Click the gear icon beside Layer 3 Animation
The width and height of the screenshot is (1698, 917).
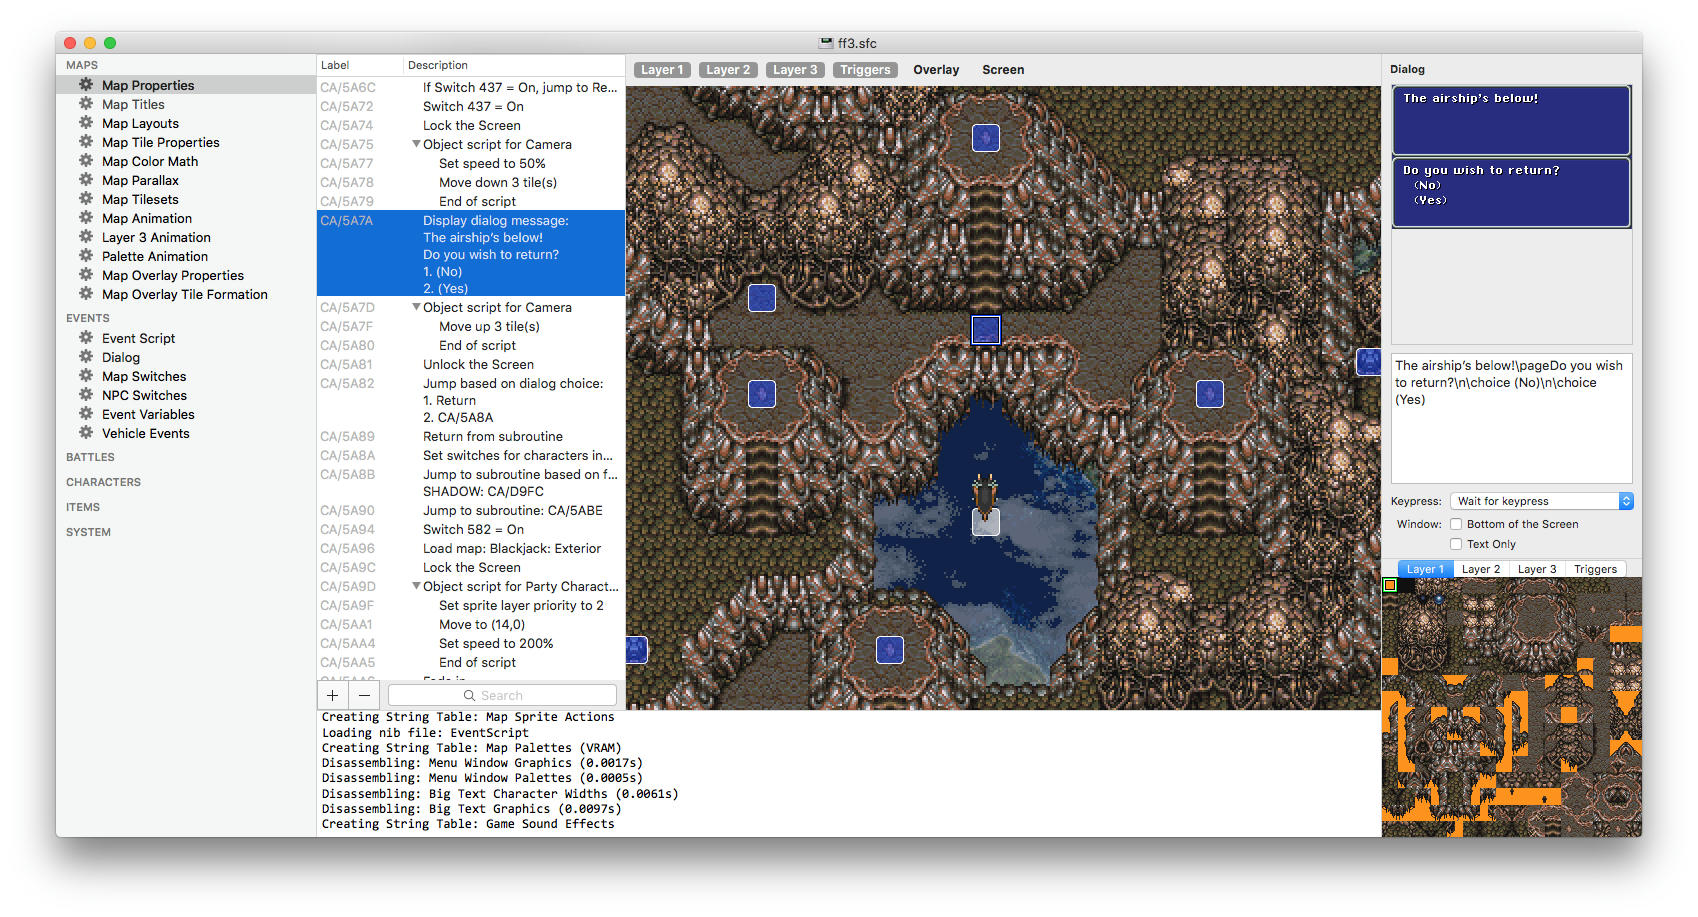(x=86, y=237)
